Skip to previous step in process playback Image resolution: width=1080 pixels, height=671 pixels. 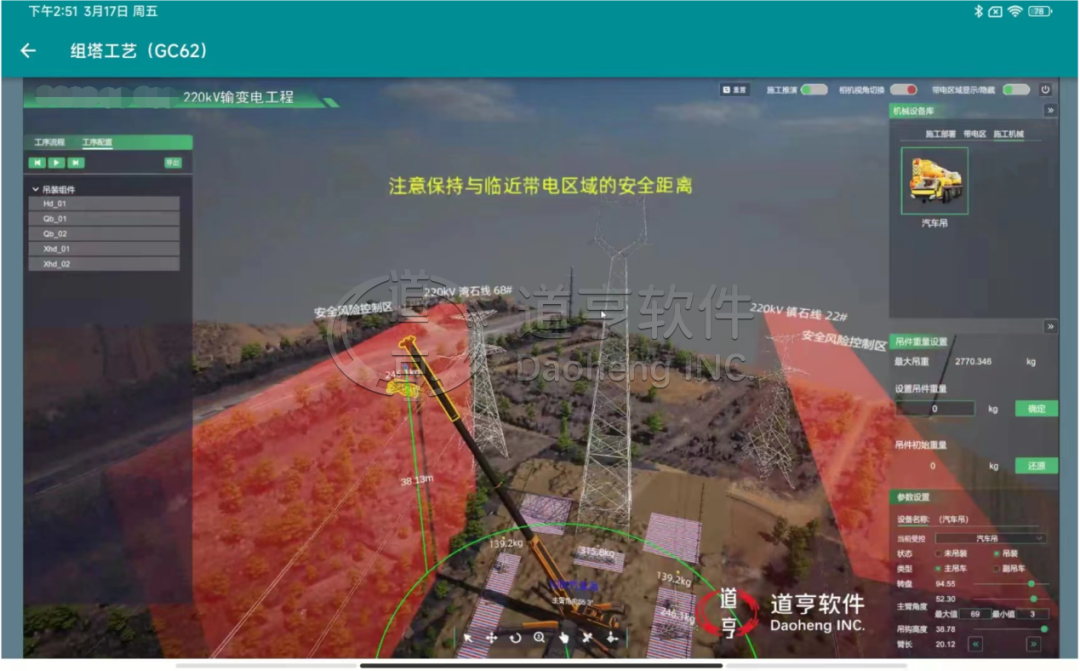click(x=37, y=162)
